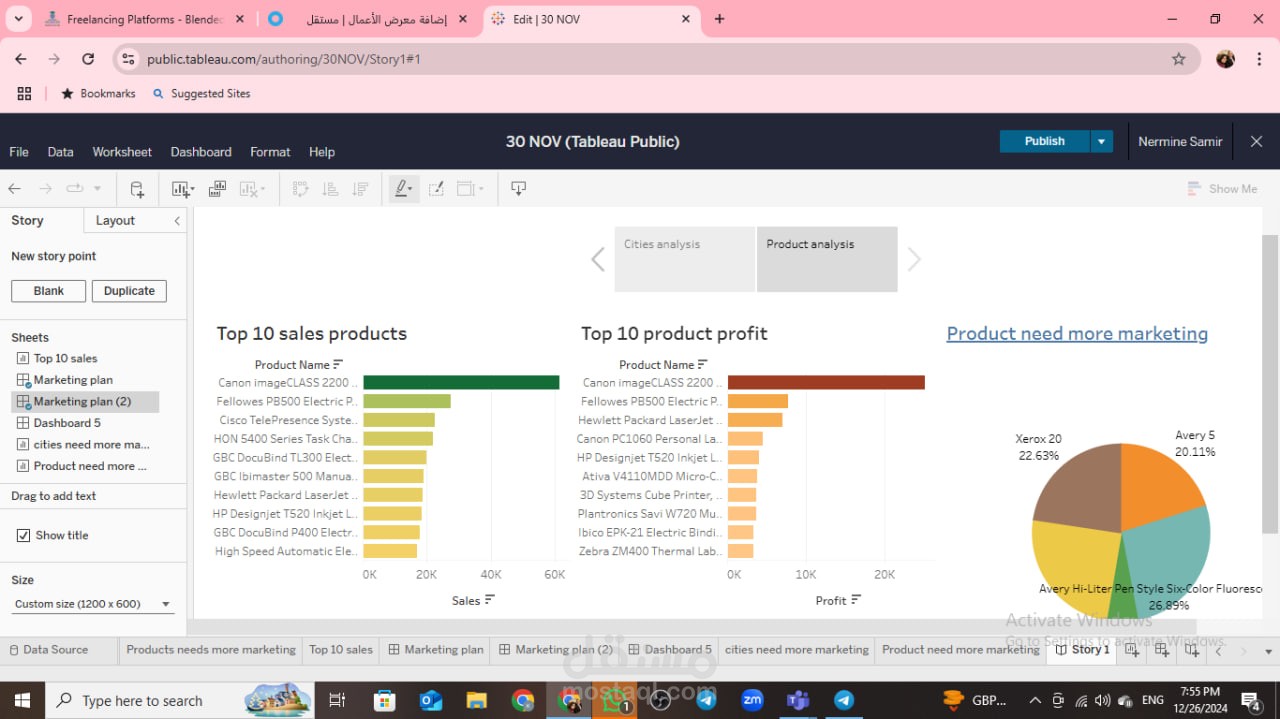
Task: Toggle the Show title checkbox
Action: tap(23, 536)
